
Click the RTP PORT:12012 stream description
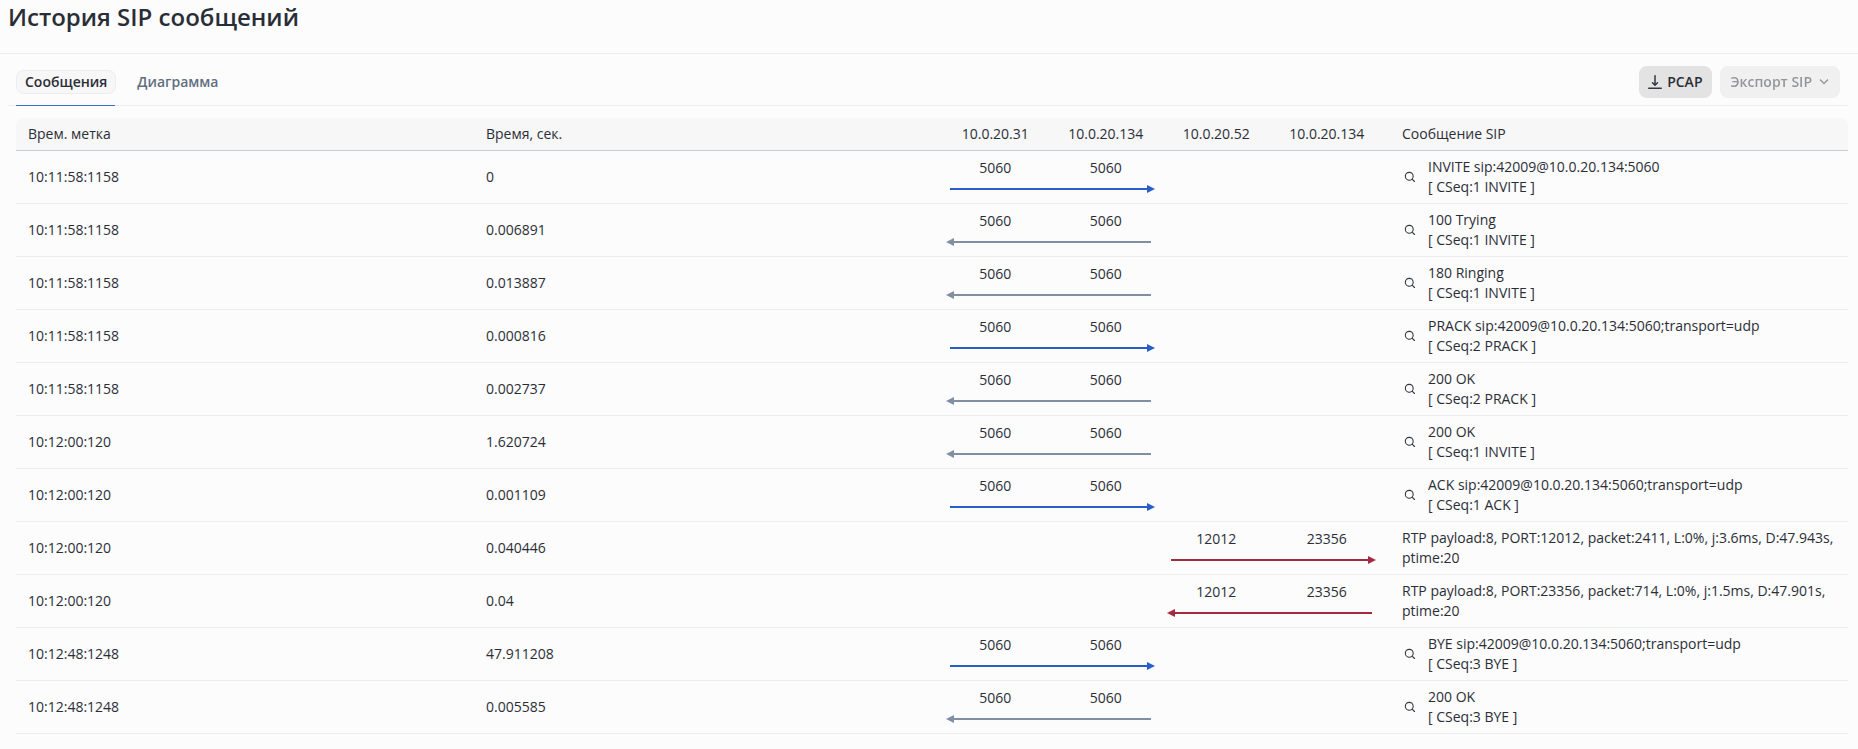[x=1616, y=548]
